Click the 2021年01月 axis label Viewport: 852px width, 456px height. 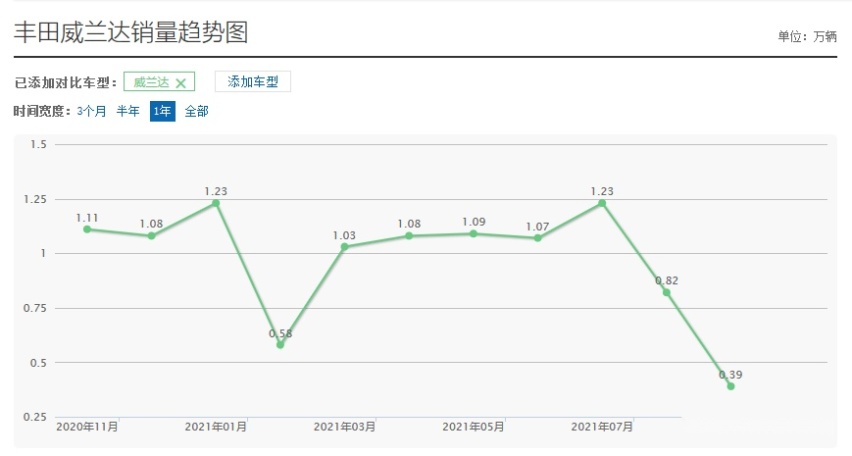tap(216, 427)
